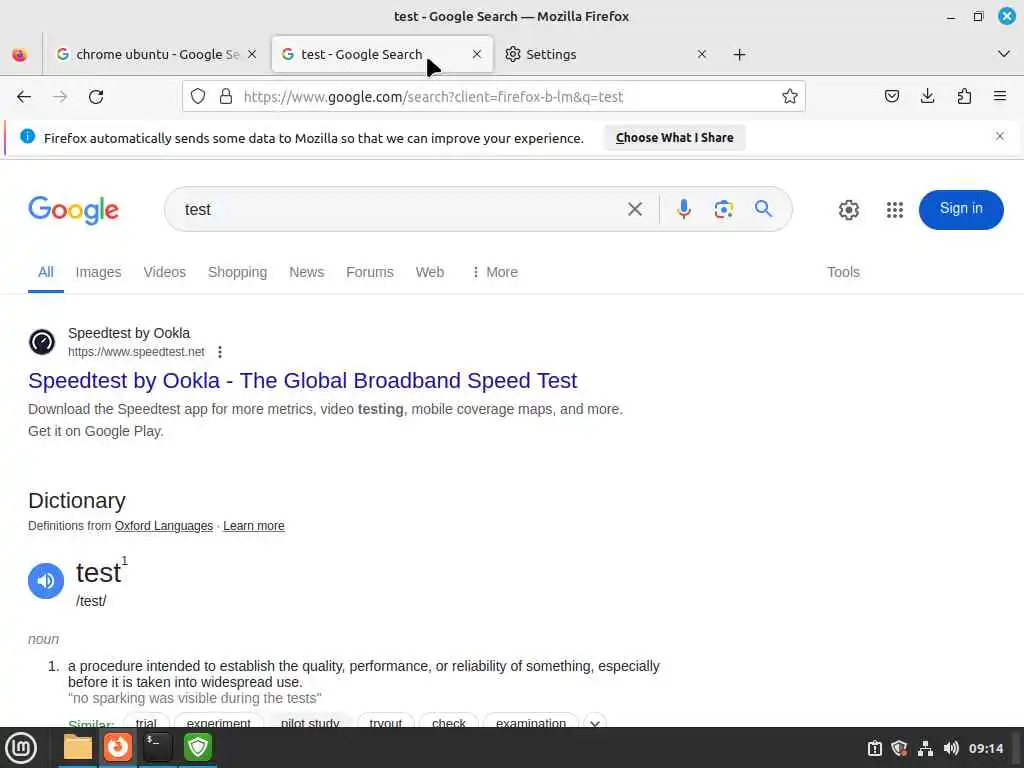Image resolution: width=1024 pixels, height=768 pixels.
Task: Open a new tab with plus button
Action: [x=739, y=55]
